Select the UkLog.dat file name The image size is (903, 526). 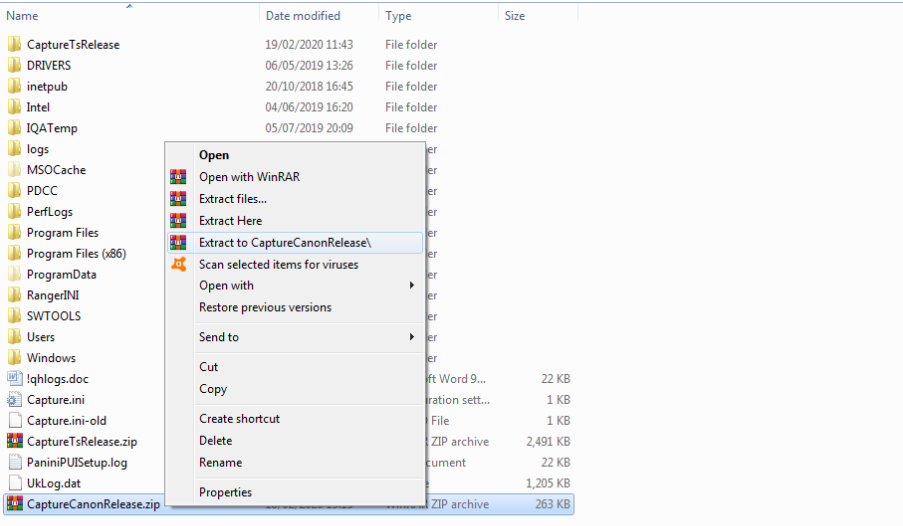coord(54,483)
